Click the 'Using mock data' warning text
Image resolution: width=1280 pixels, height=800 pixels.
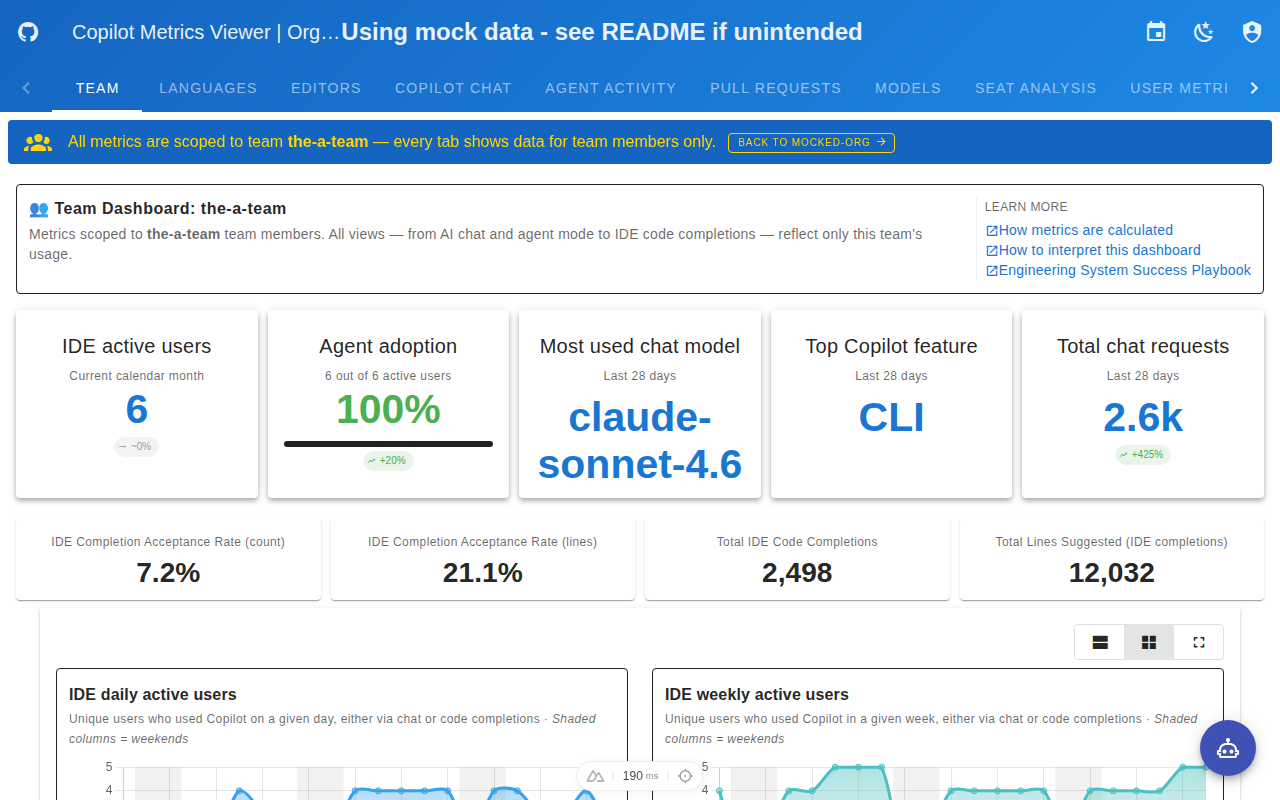coord(602,32)
